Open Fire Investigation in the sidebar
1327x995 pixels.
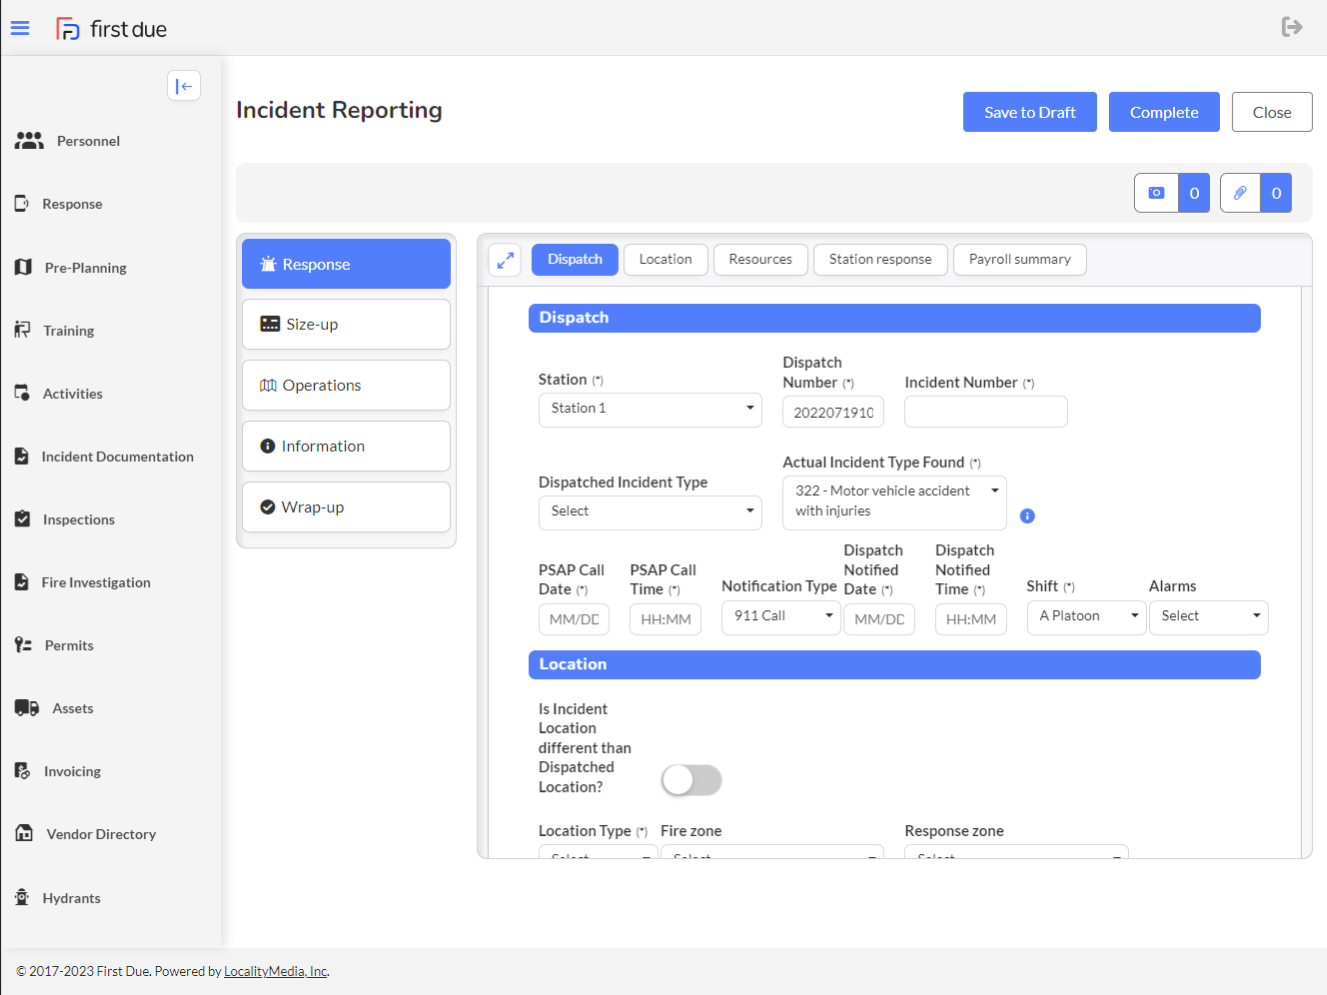pos(96,582)
